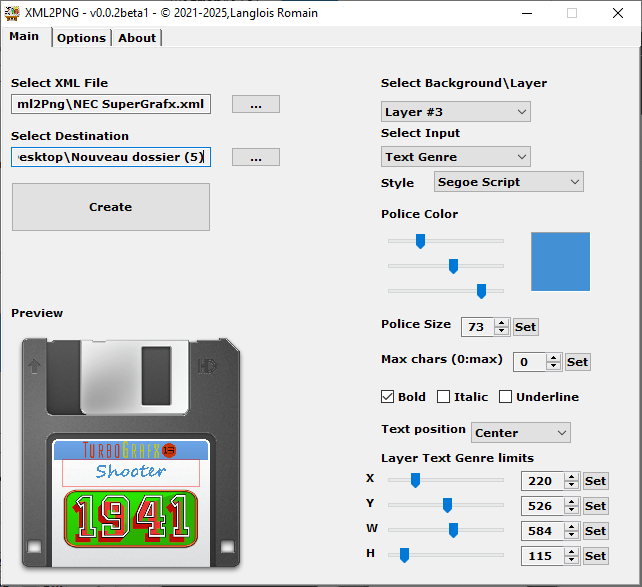Click Set button for X limit
Image resolution: width=642 pixels, height=587 pixels.
coord(596,481)
